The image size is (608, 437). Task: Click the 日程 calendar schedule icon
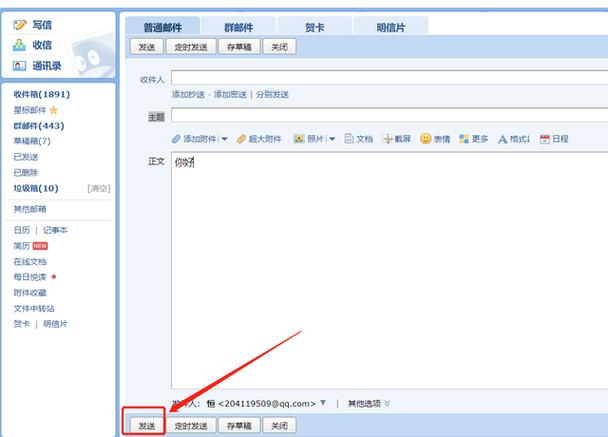click(x=544, y=139)
